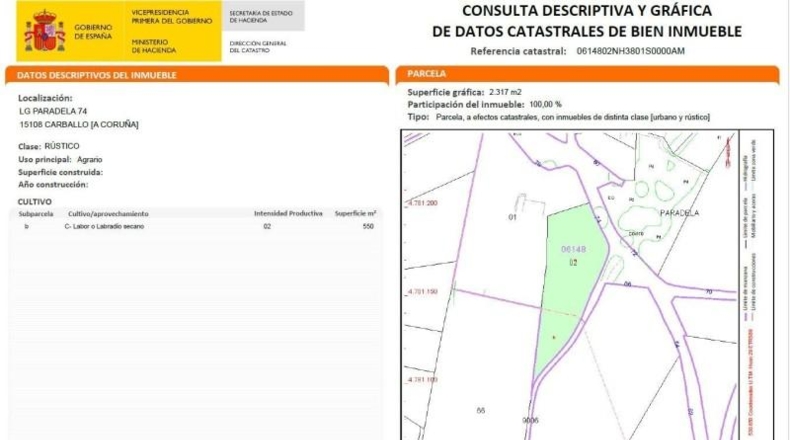Image resolution: width=790 pixels, height=440 pixels.
Task: Click participation value '100,00 %'
Action: pyautogui.click(x=545, y=104)
